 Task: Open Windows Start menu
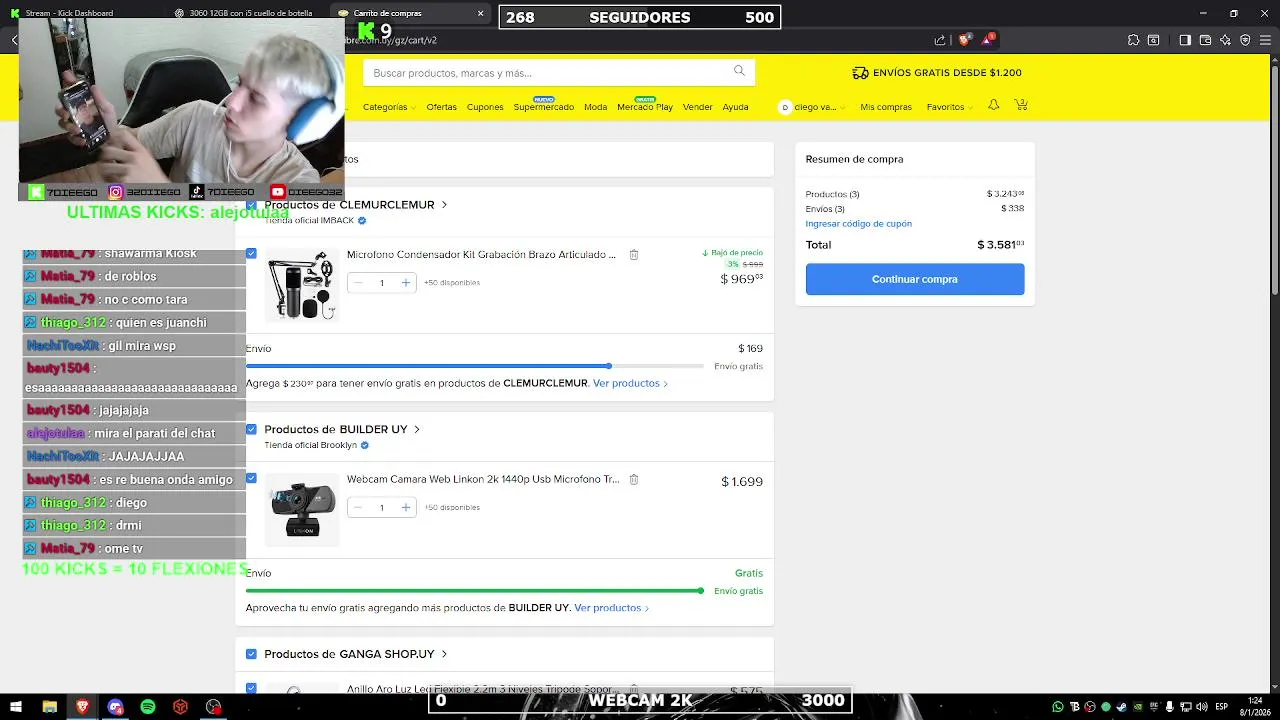16,707
